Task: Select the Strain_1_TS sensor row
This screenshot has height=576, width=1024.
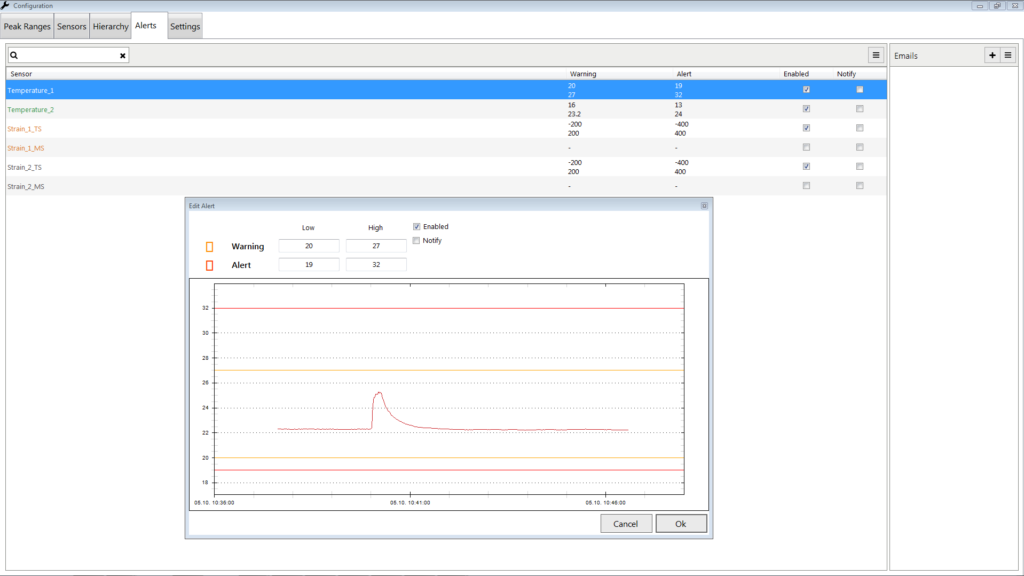Action: (x=446, y=129)
